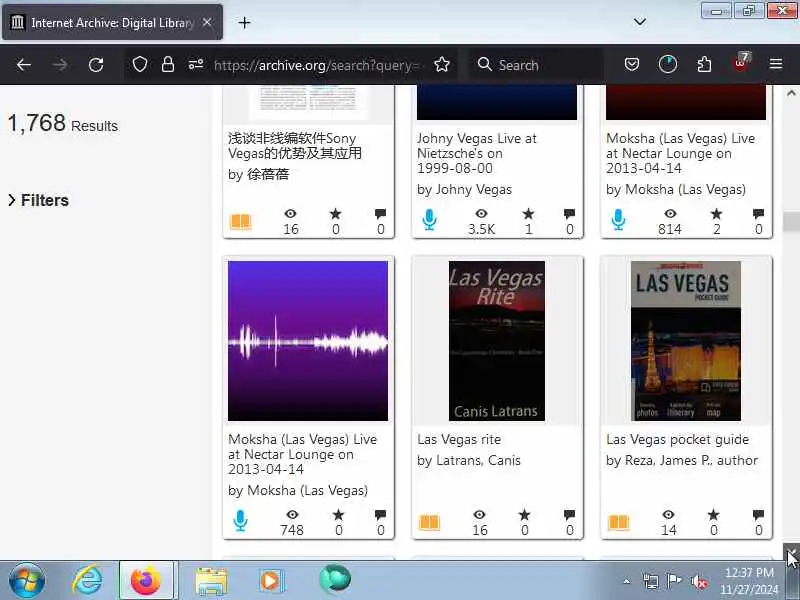This screenshot has height=600, width=800.
Task: Click the muted volume tray icon
Action: pos(698,581)
